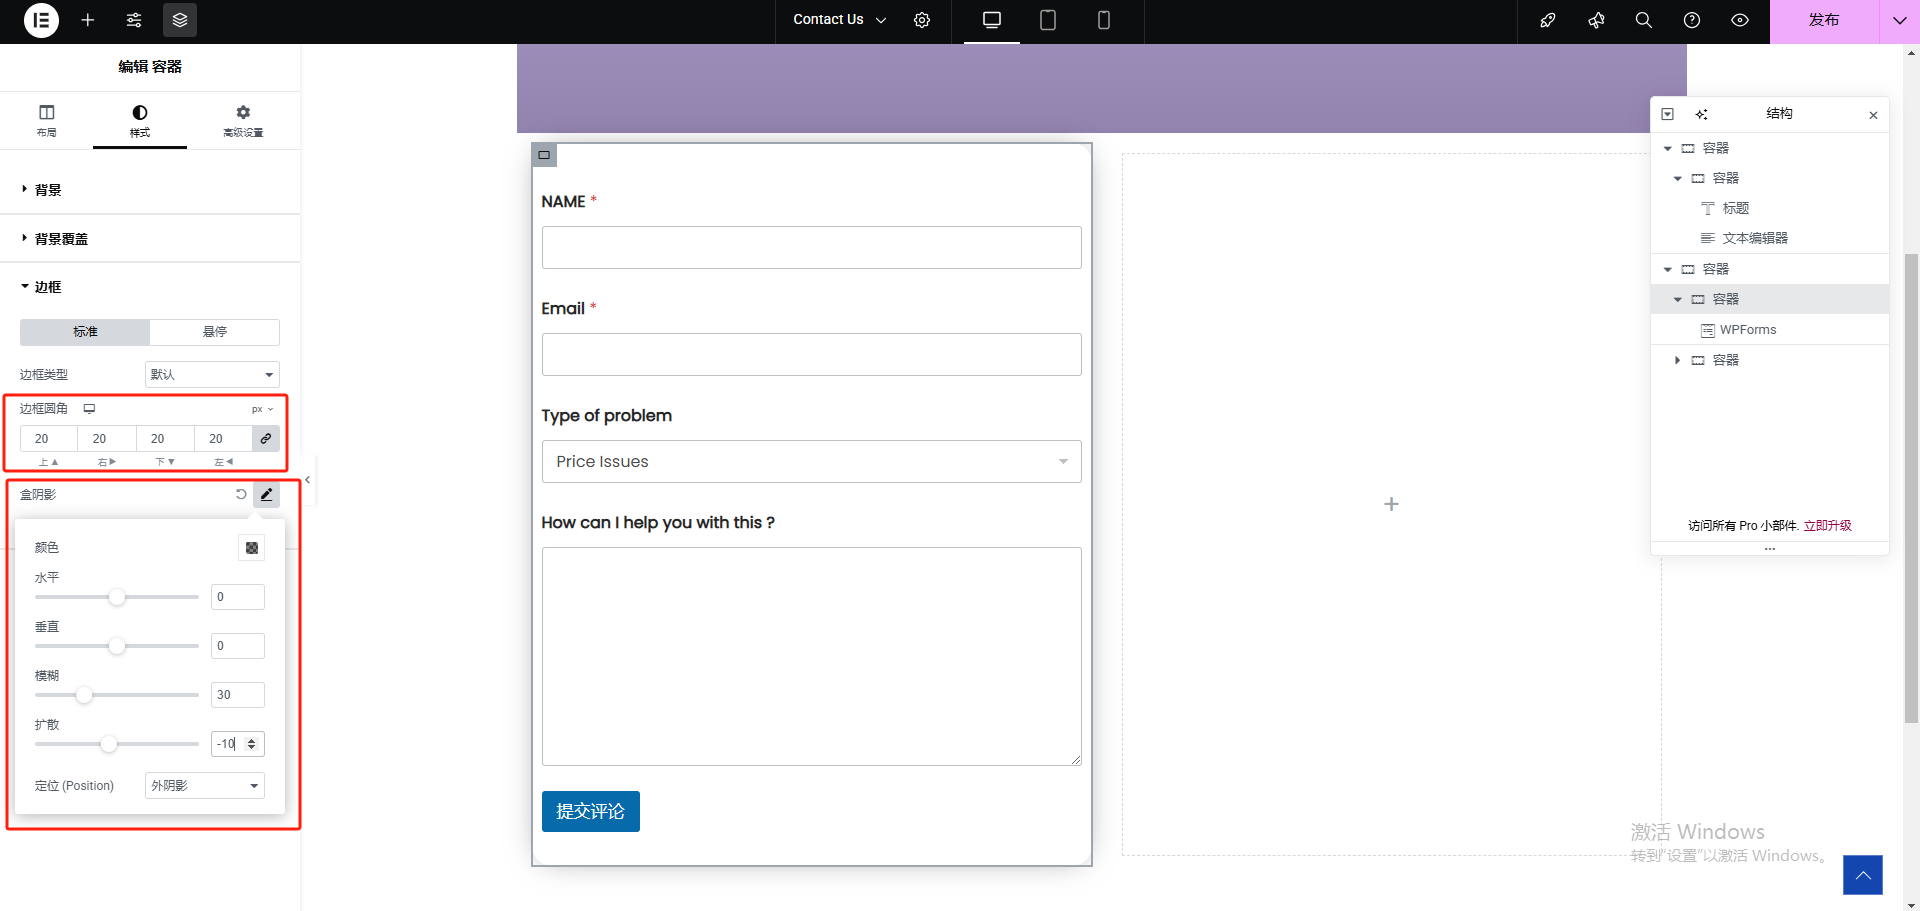The image size is (1920, 911).
Task: Click the 发布 publish button
Action: (1823, 20)
